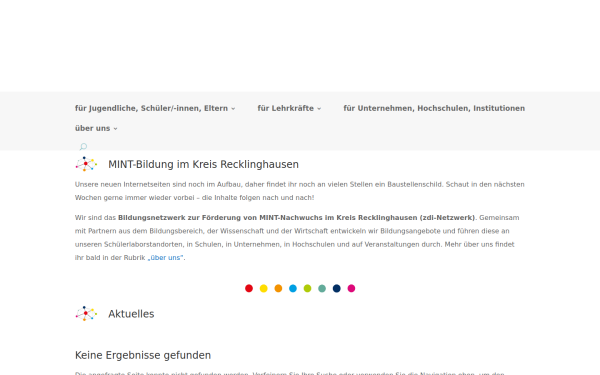Click heading 'MINT-Bildung im Kreis Recklinghausen'
The width and height of the screenshot is (600, 375).
[x=203, y=165]
